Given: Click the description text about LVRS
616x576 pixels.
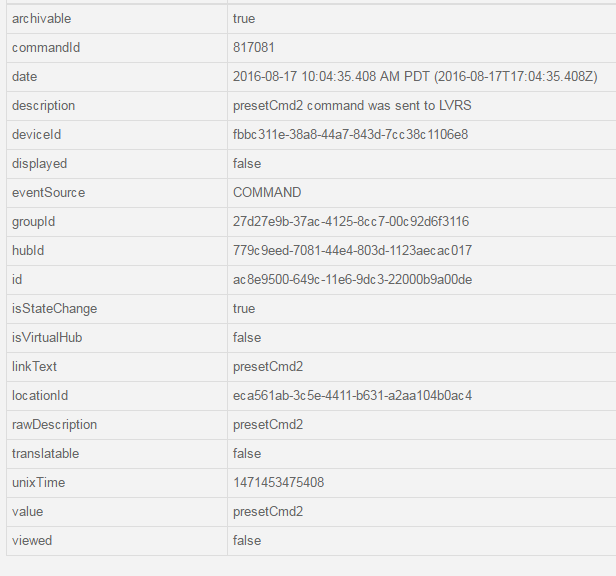Looking at the screenshot, I should 352,106.
